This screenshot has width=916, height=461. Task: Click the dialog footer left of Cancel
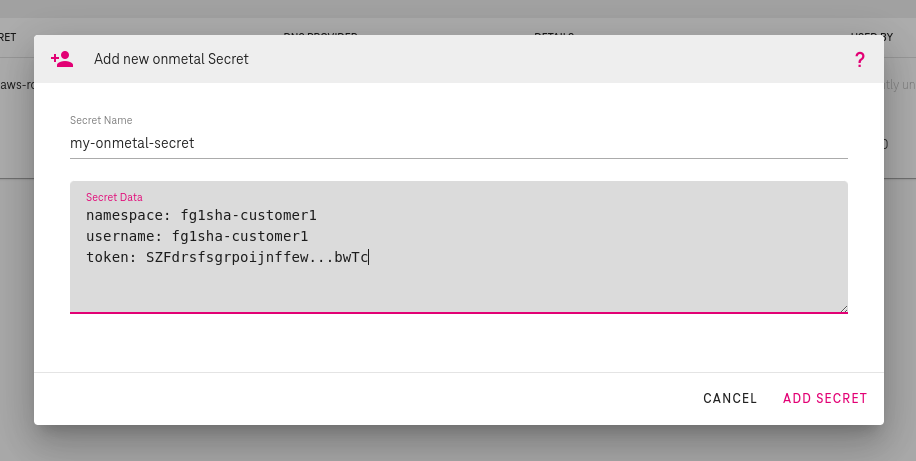tap(350, 398)
